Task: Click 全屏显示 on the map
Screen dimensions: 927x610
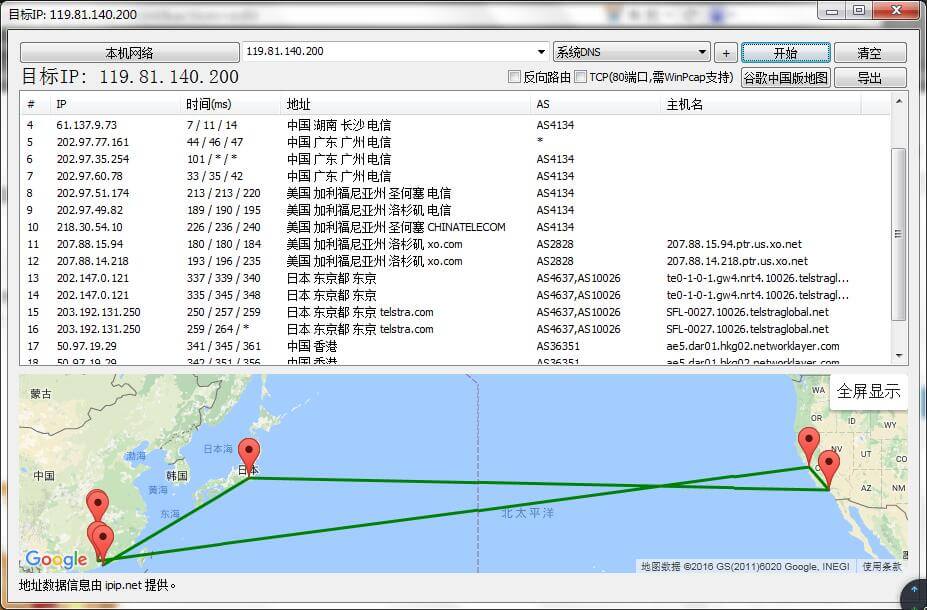Action: pos(868,391)
